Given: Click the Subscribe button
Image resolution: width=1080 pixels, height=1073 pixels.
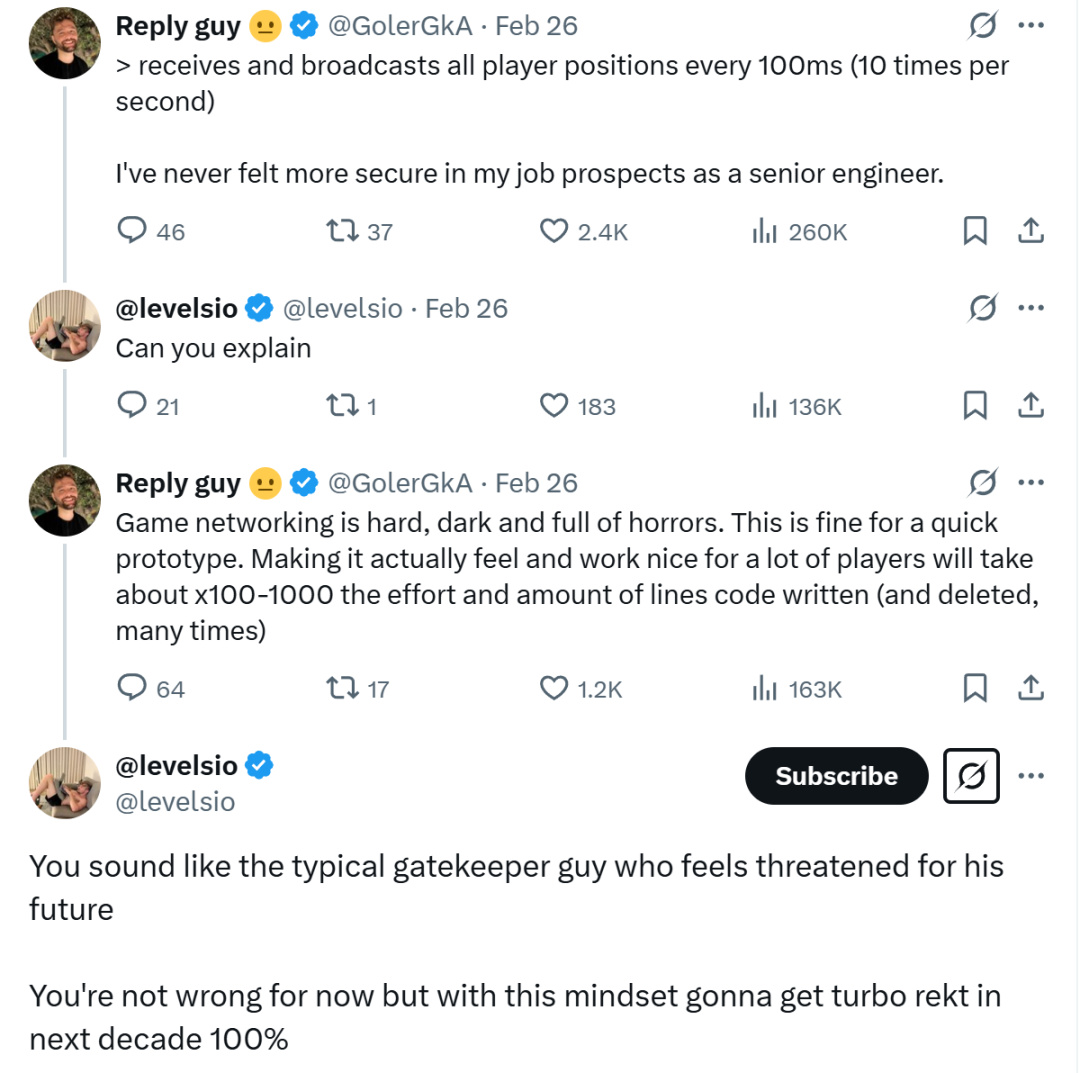Looking at the screenshot, I should [x=836, y=776].
